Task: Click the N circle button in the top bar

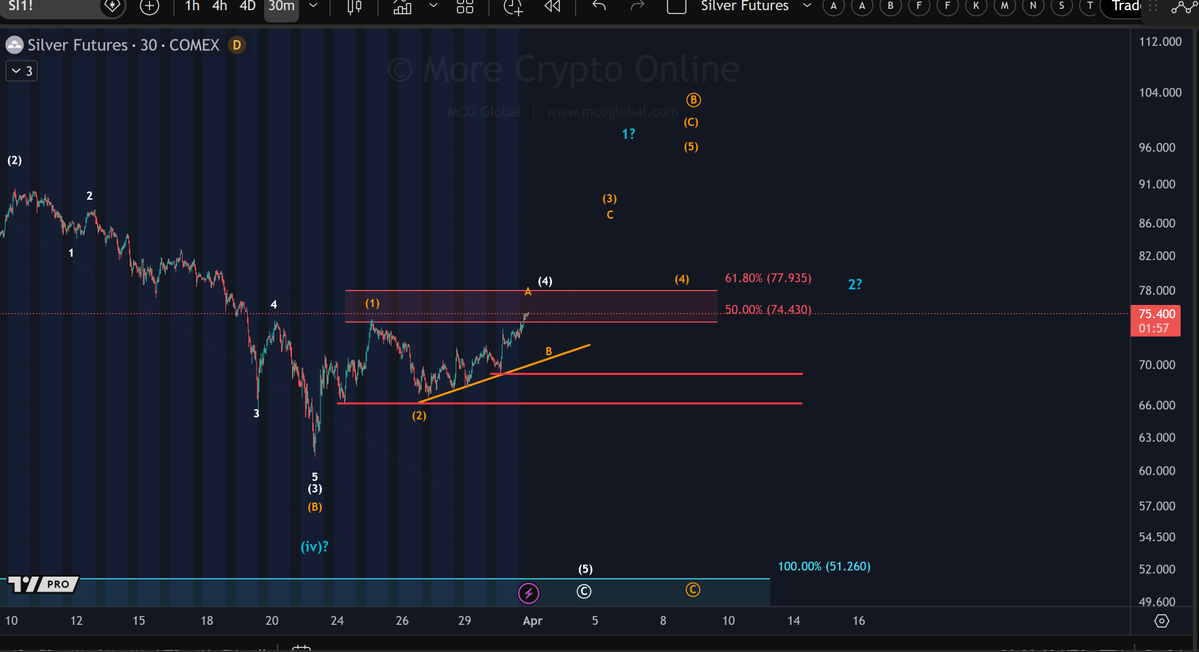Action: (x=1033, y=6)
